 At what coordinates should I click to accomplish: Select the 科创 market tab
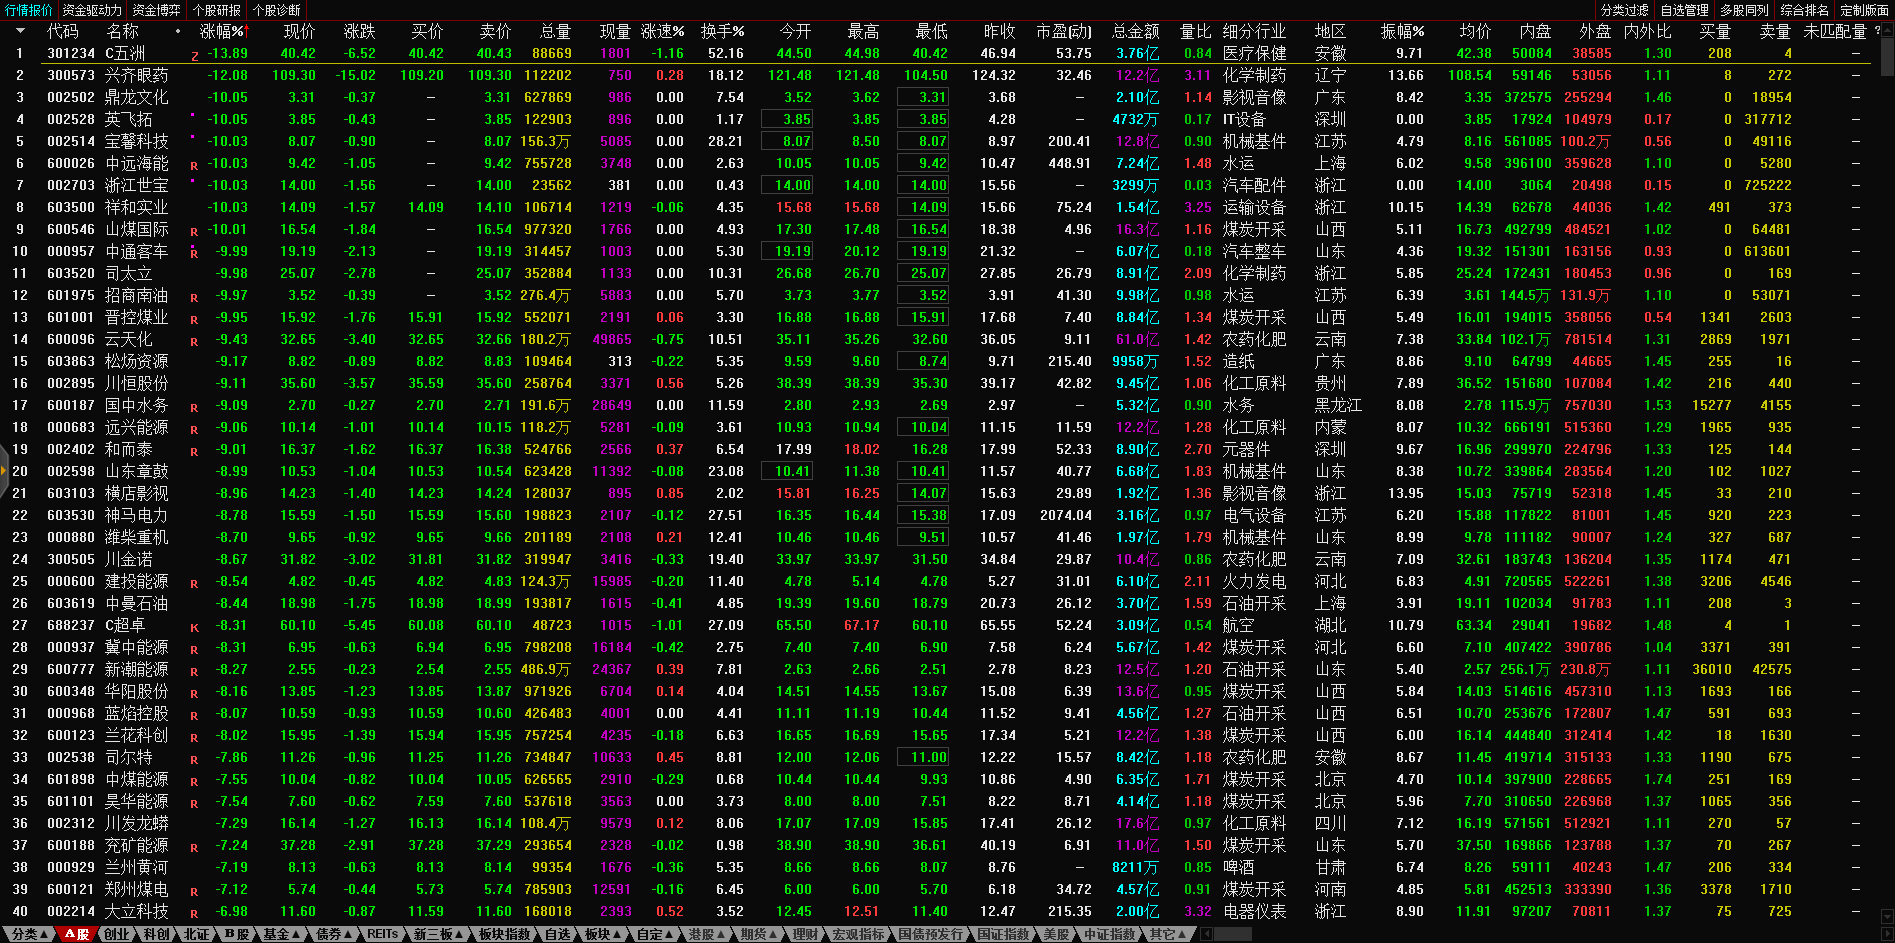point(157,934)
